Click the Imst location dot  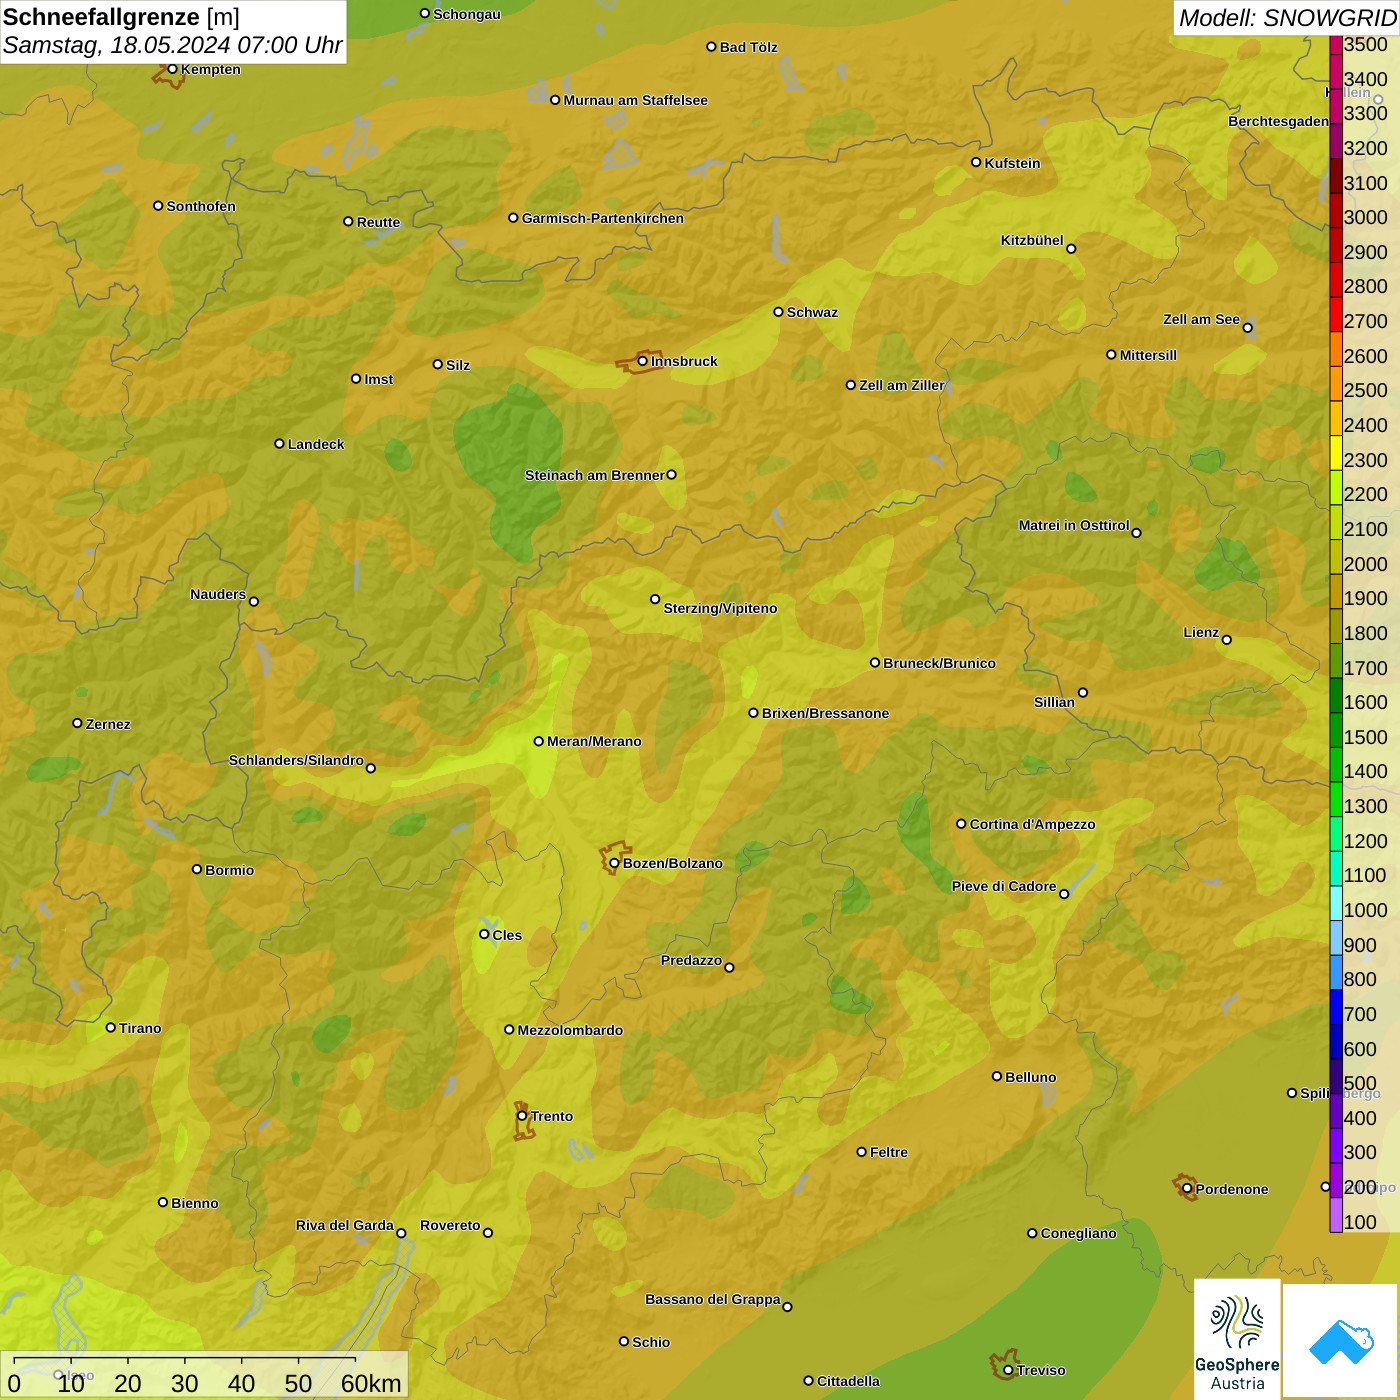356,379
